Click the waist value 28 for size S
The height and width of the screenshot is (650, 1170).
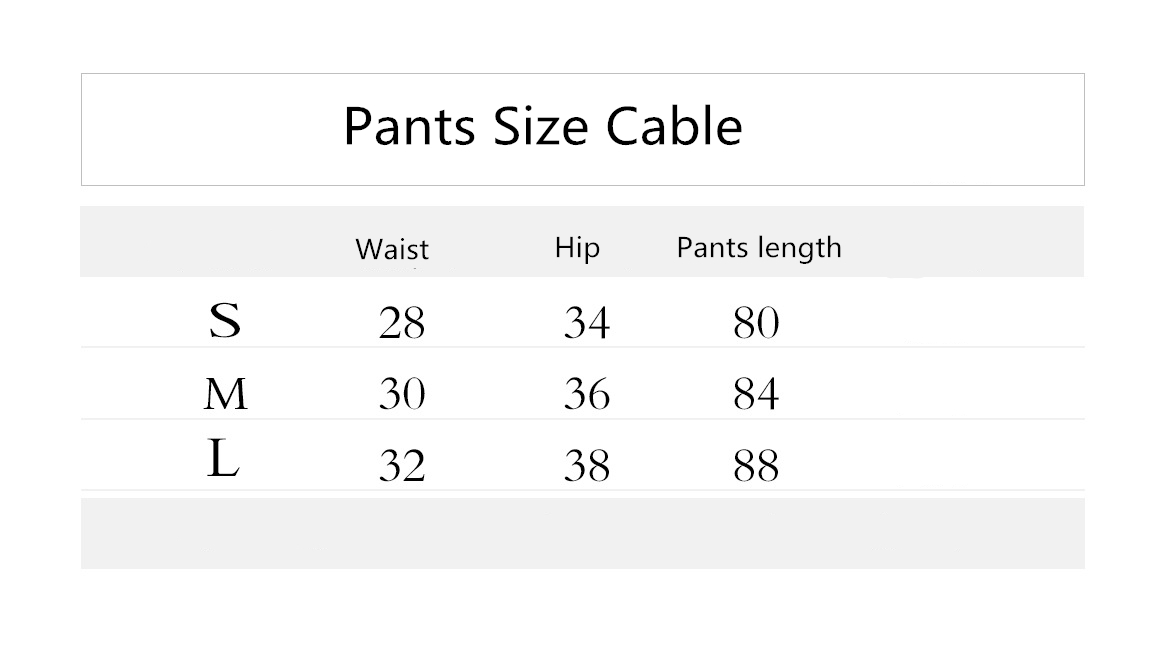click(402, 323)
